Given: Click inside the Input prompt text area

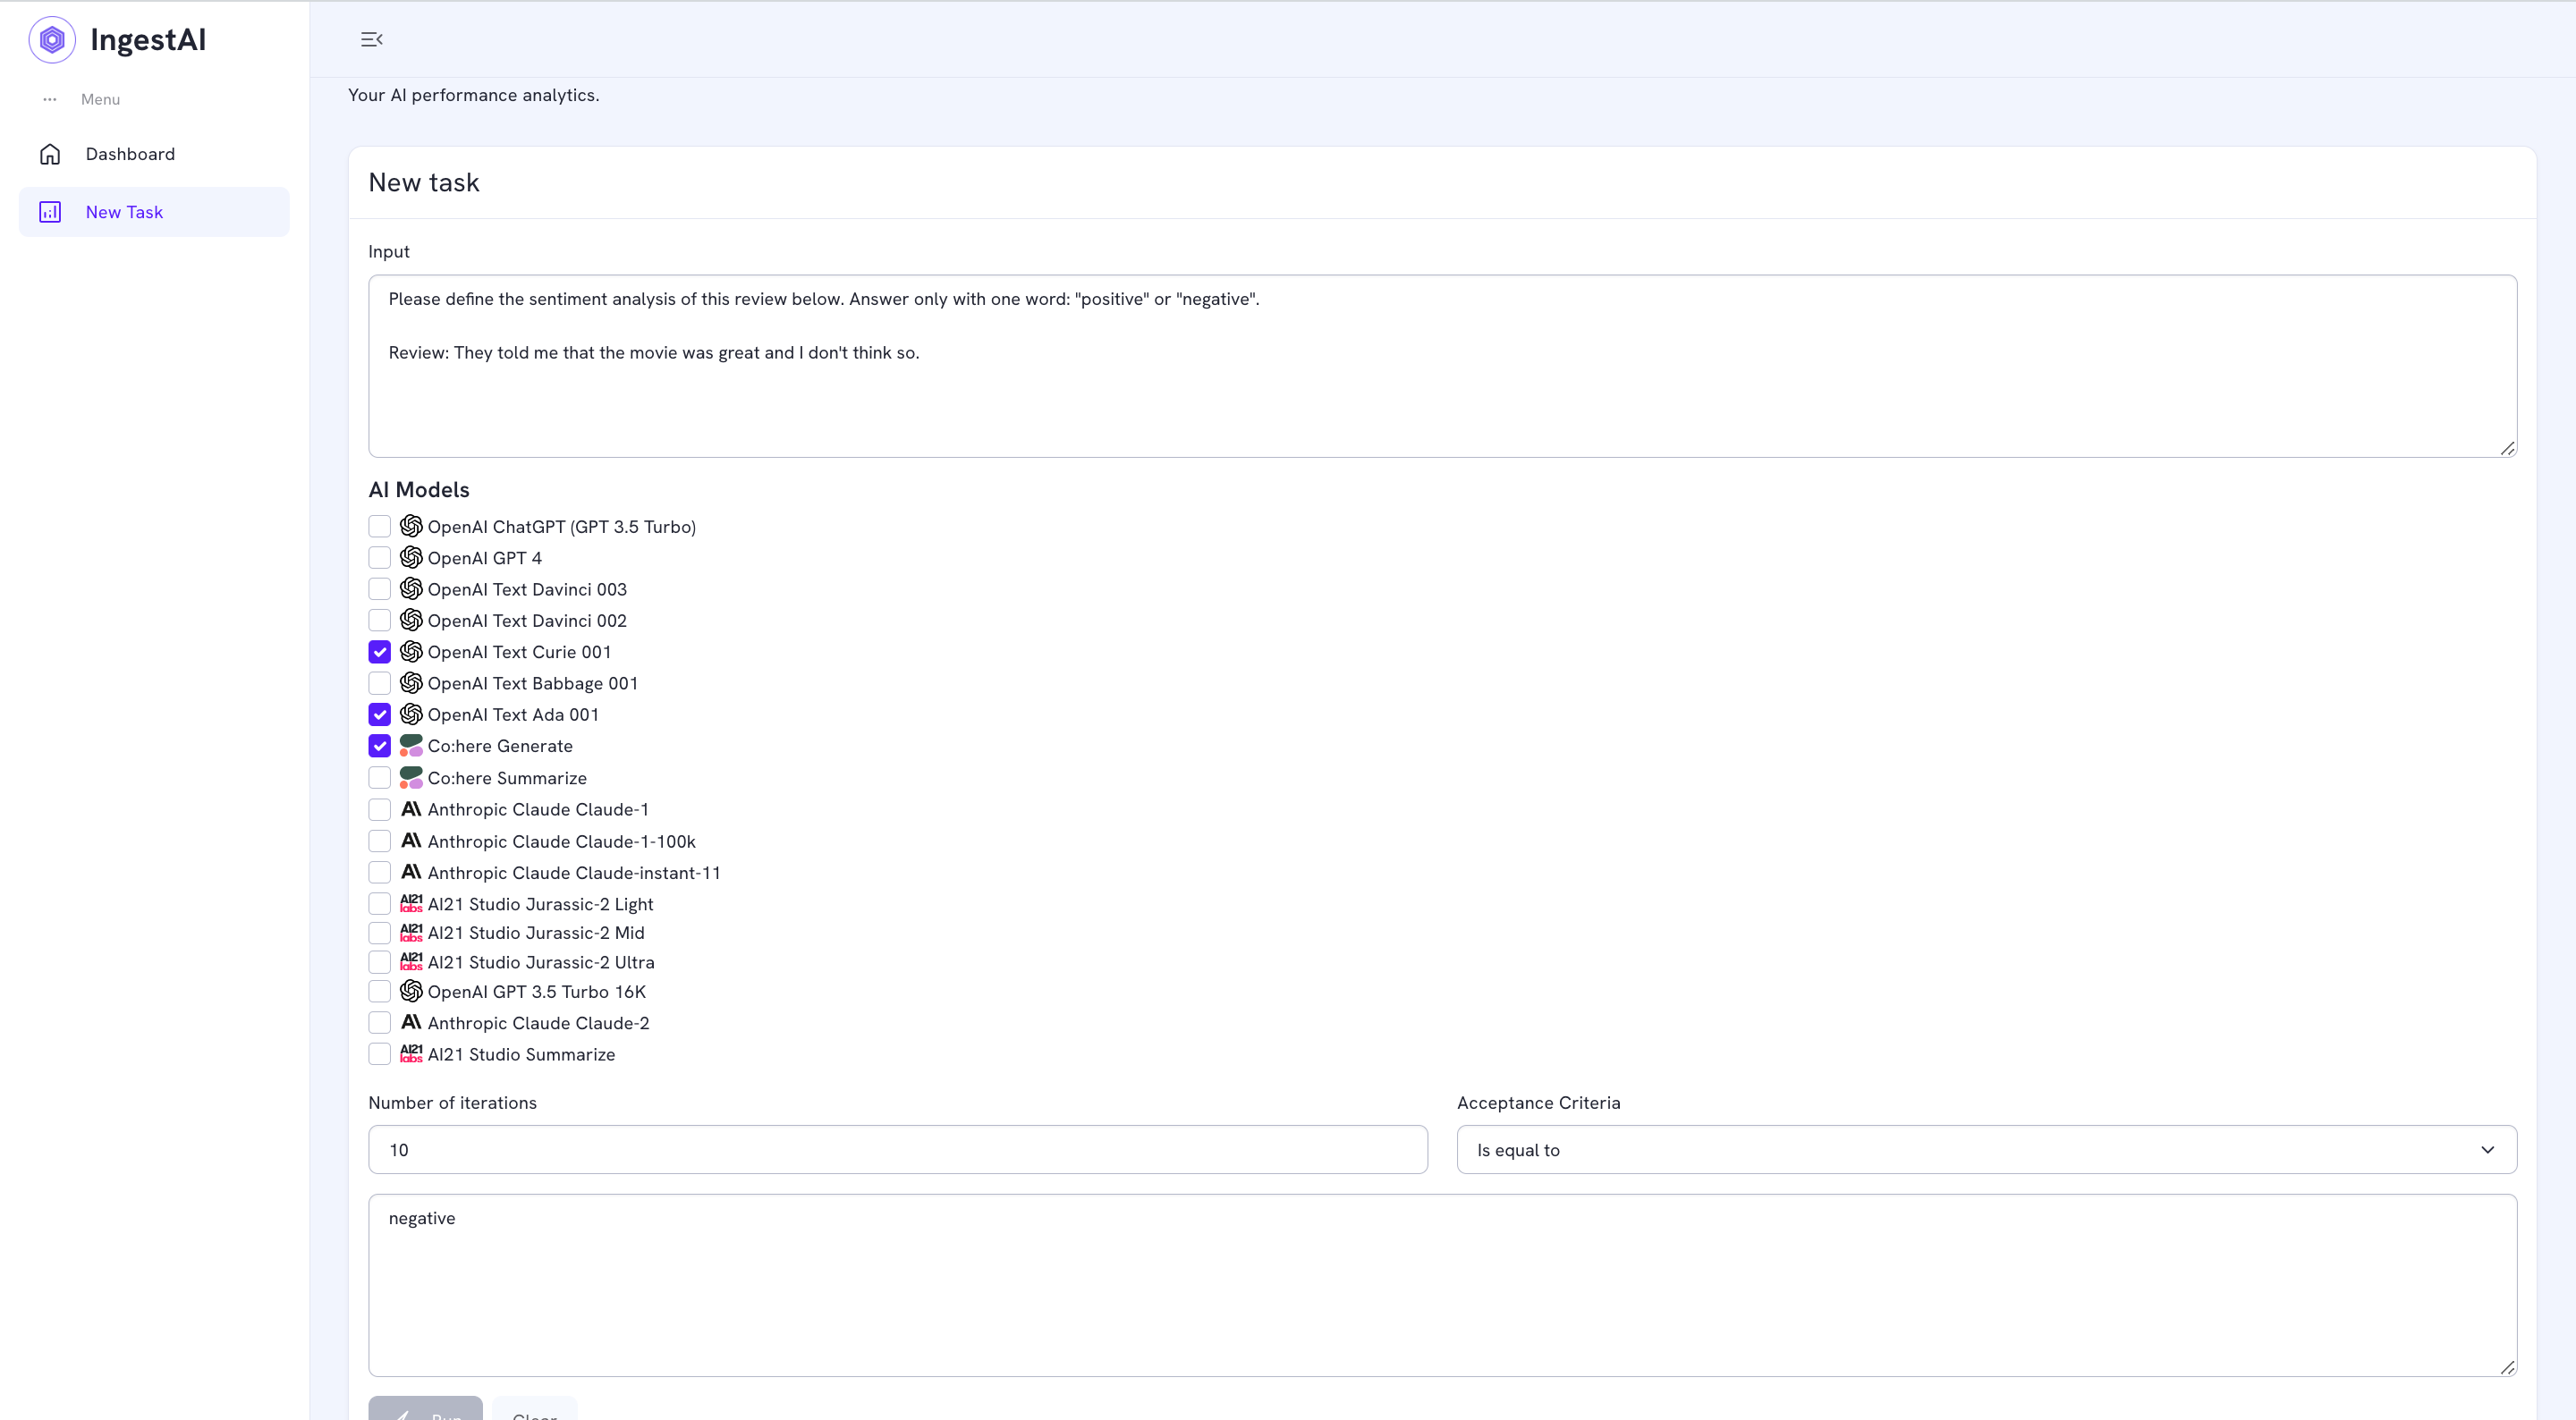Looking at the screenshot, I should (x=1442, y=366).
